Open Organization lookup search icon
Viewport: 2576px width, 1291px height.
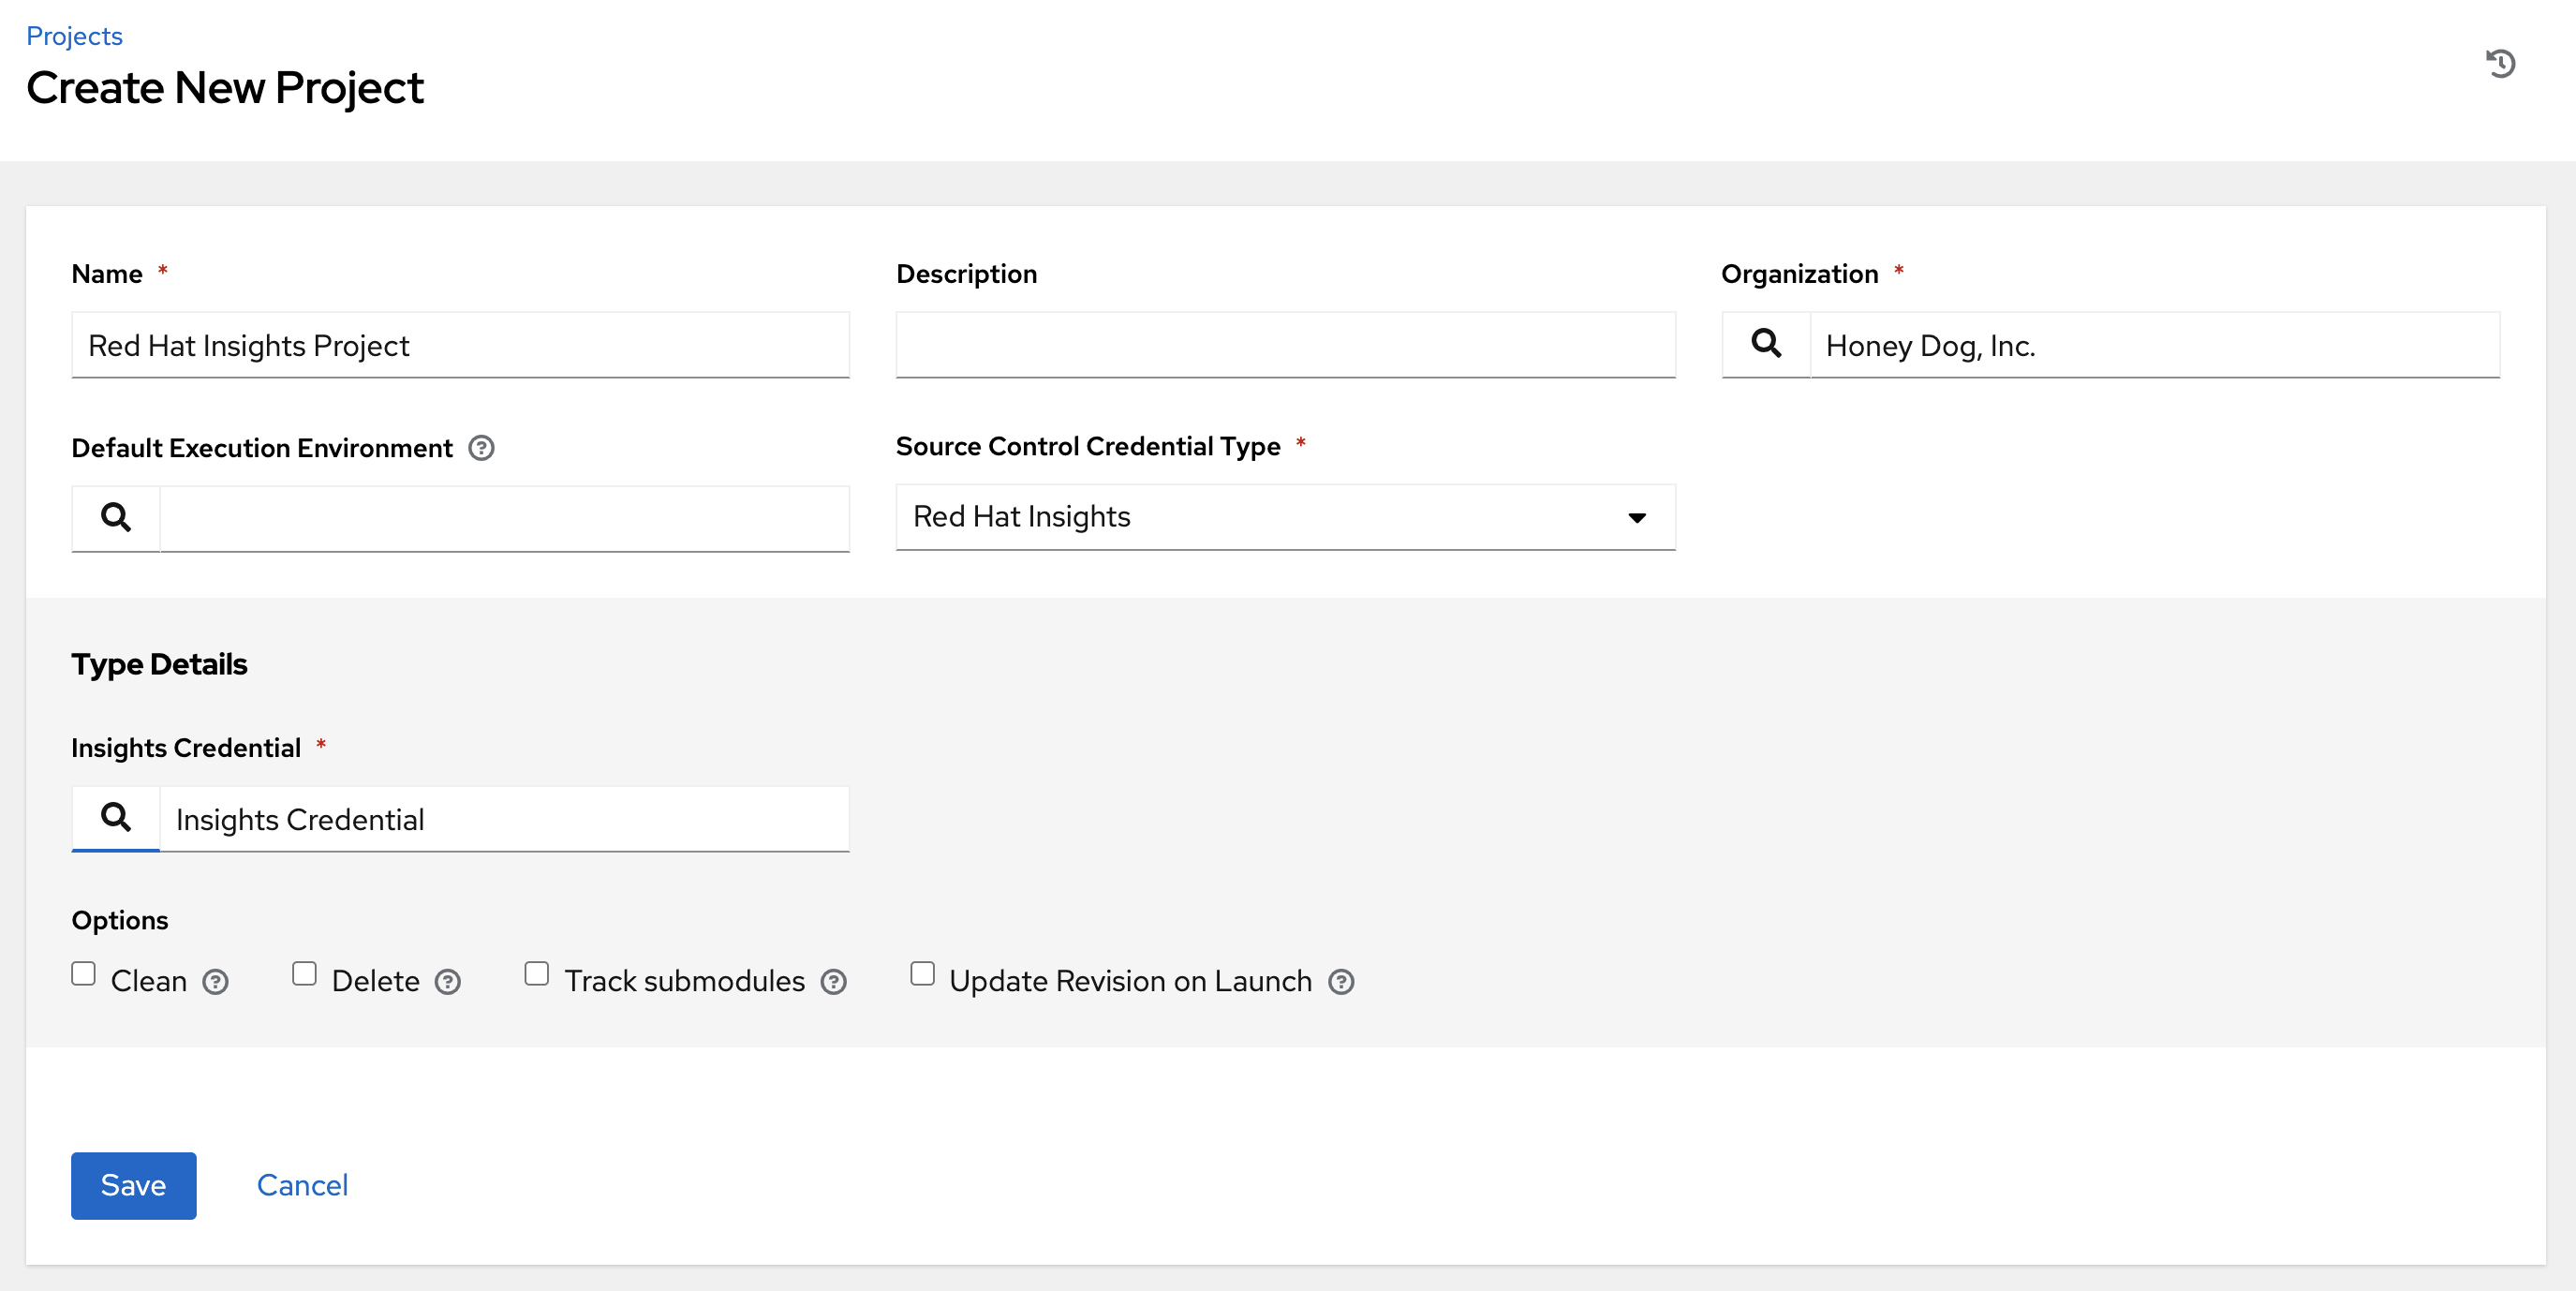coord(1766,345)
